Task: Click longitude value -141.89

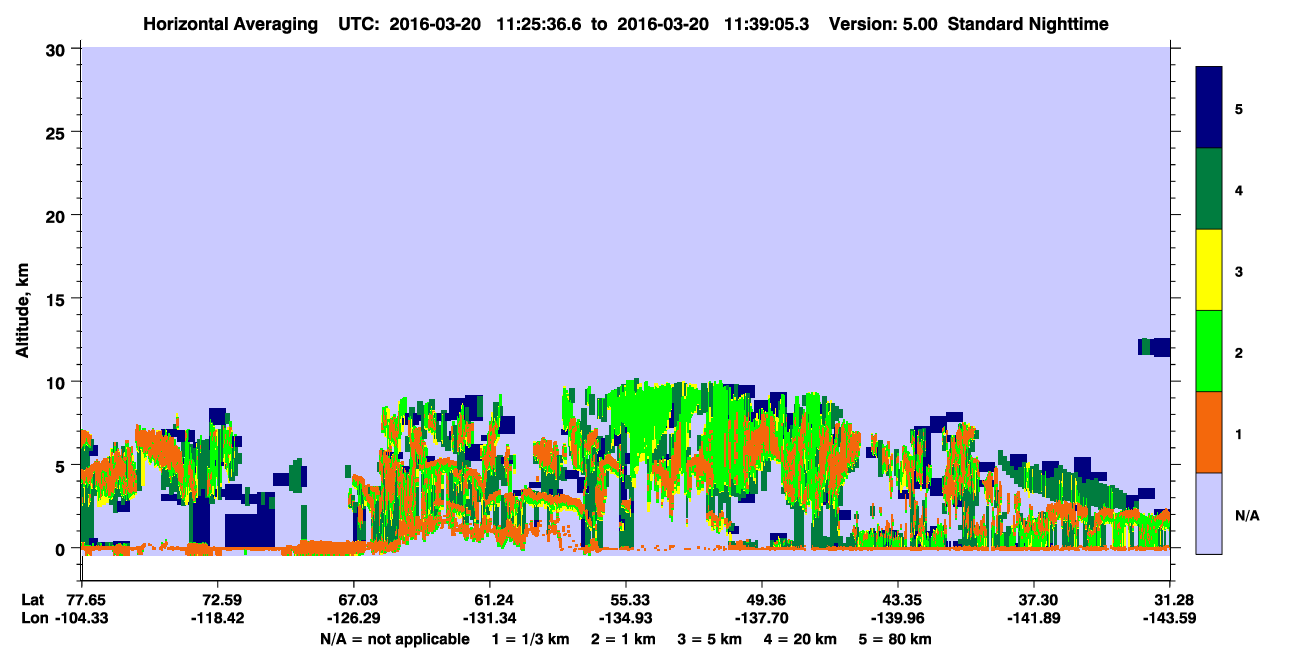Action: click(x=1034, y=618)
